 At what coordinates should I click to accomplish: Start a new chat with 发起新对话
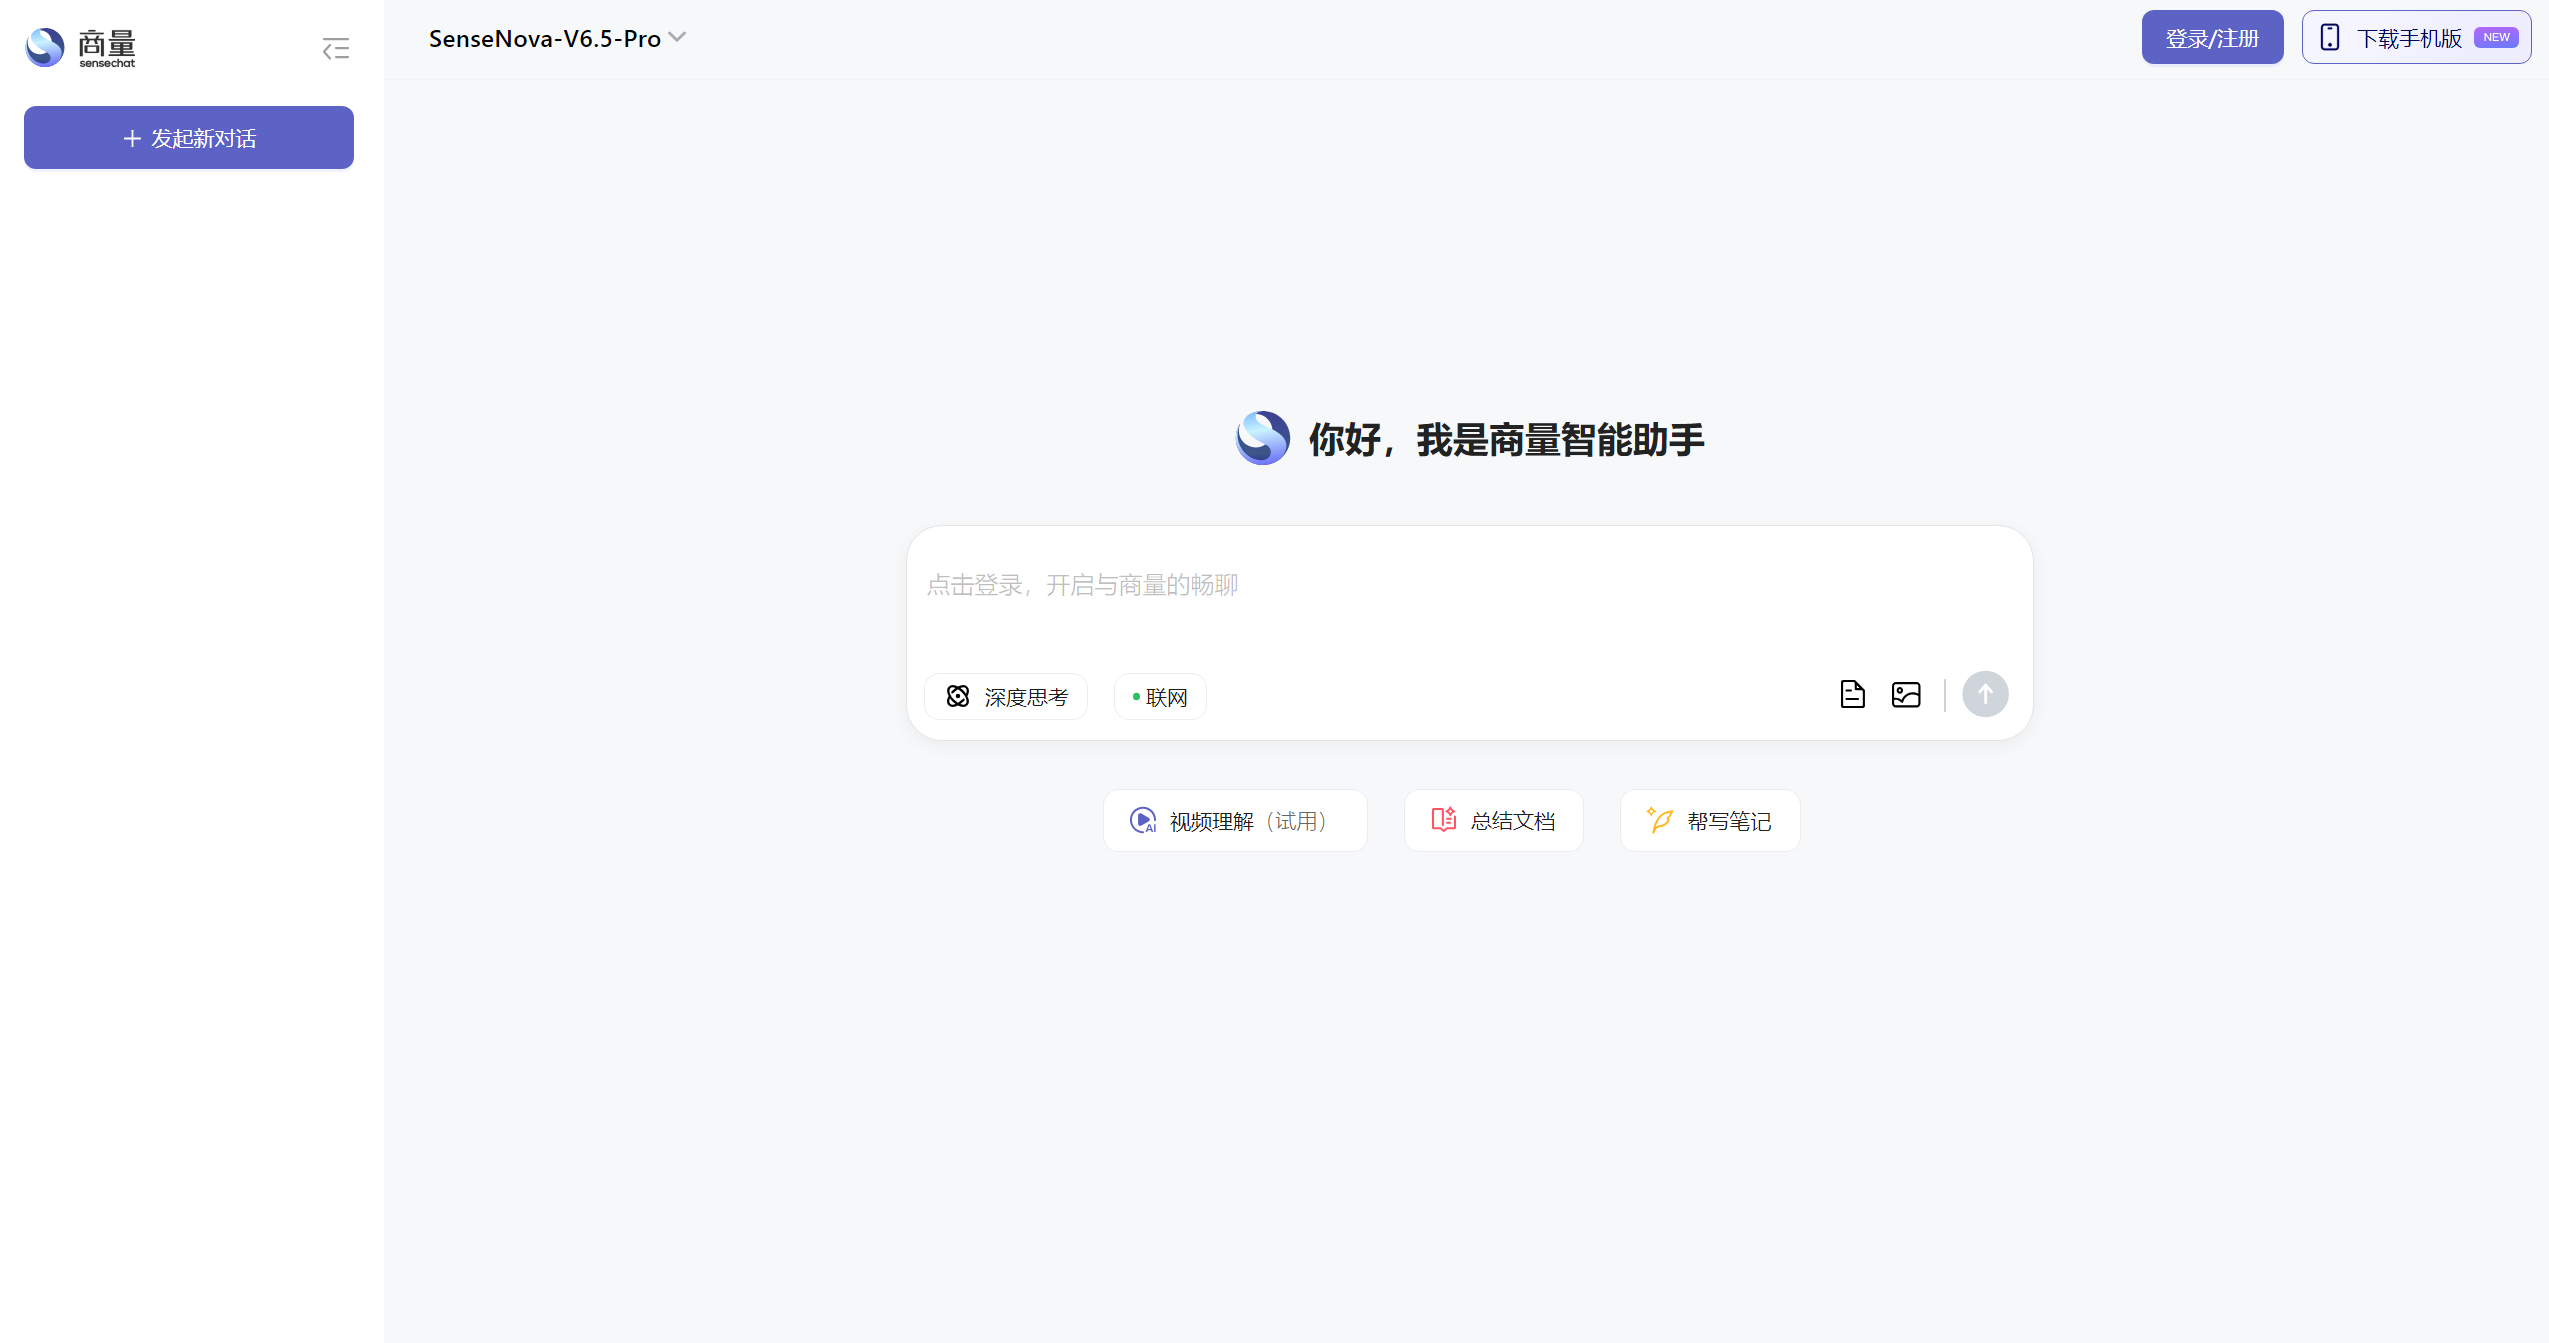tap(188, 137)
